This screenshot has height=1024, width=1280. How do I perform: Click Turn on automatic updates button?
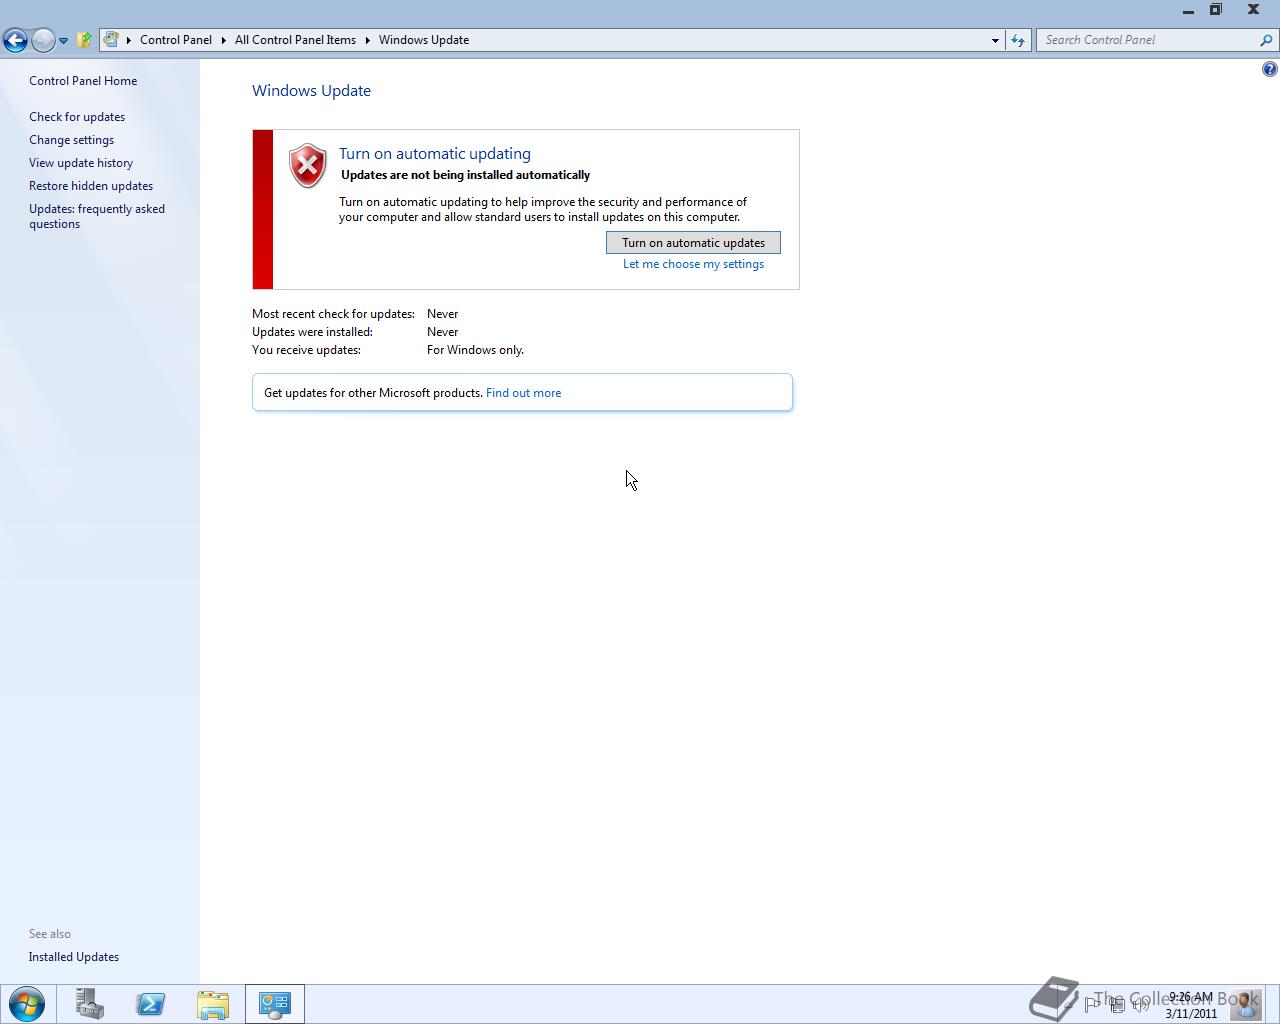point(693,243)
